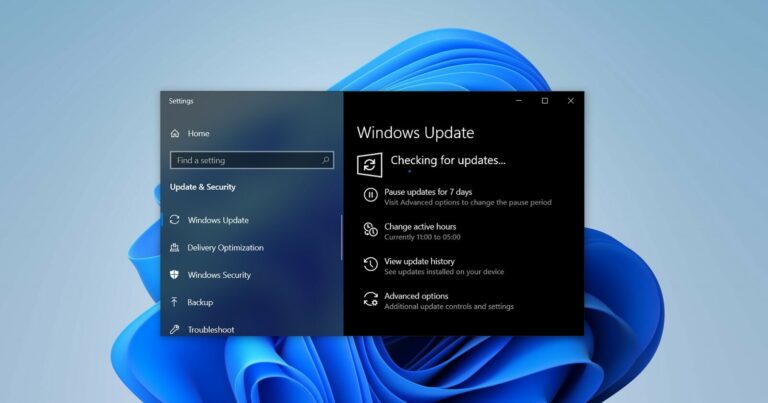768x403 pixels.
Task: Pause updates for 7 days
Action: [428, 192]
